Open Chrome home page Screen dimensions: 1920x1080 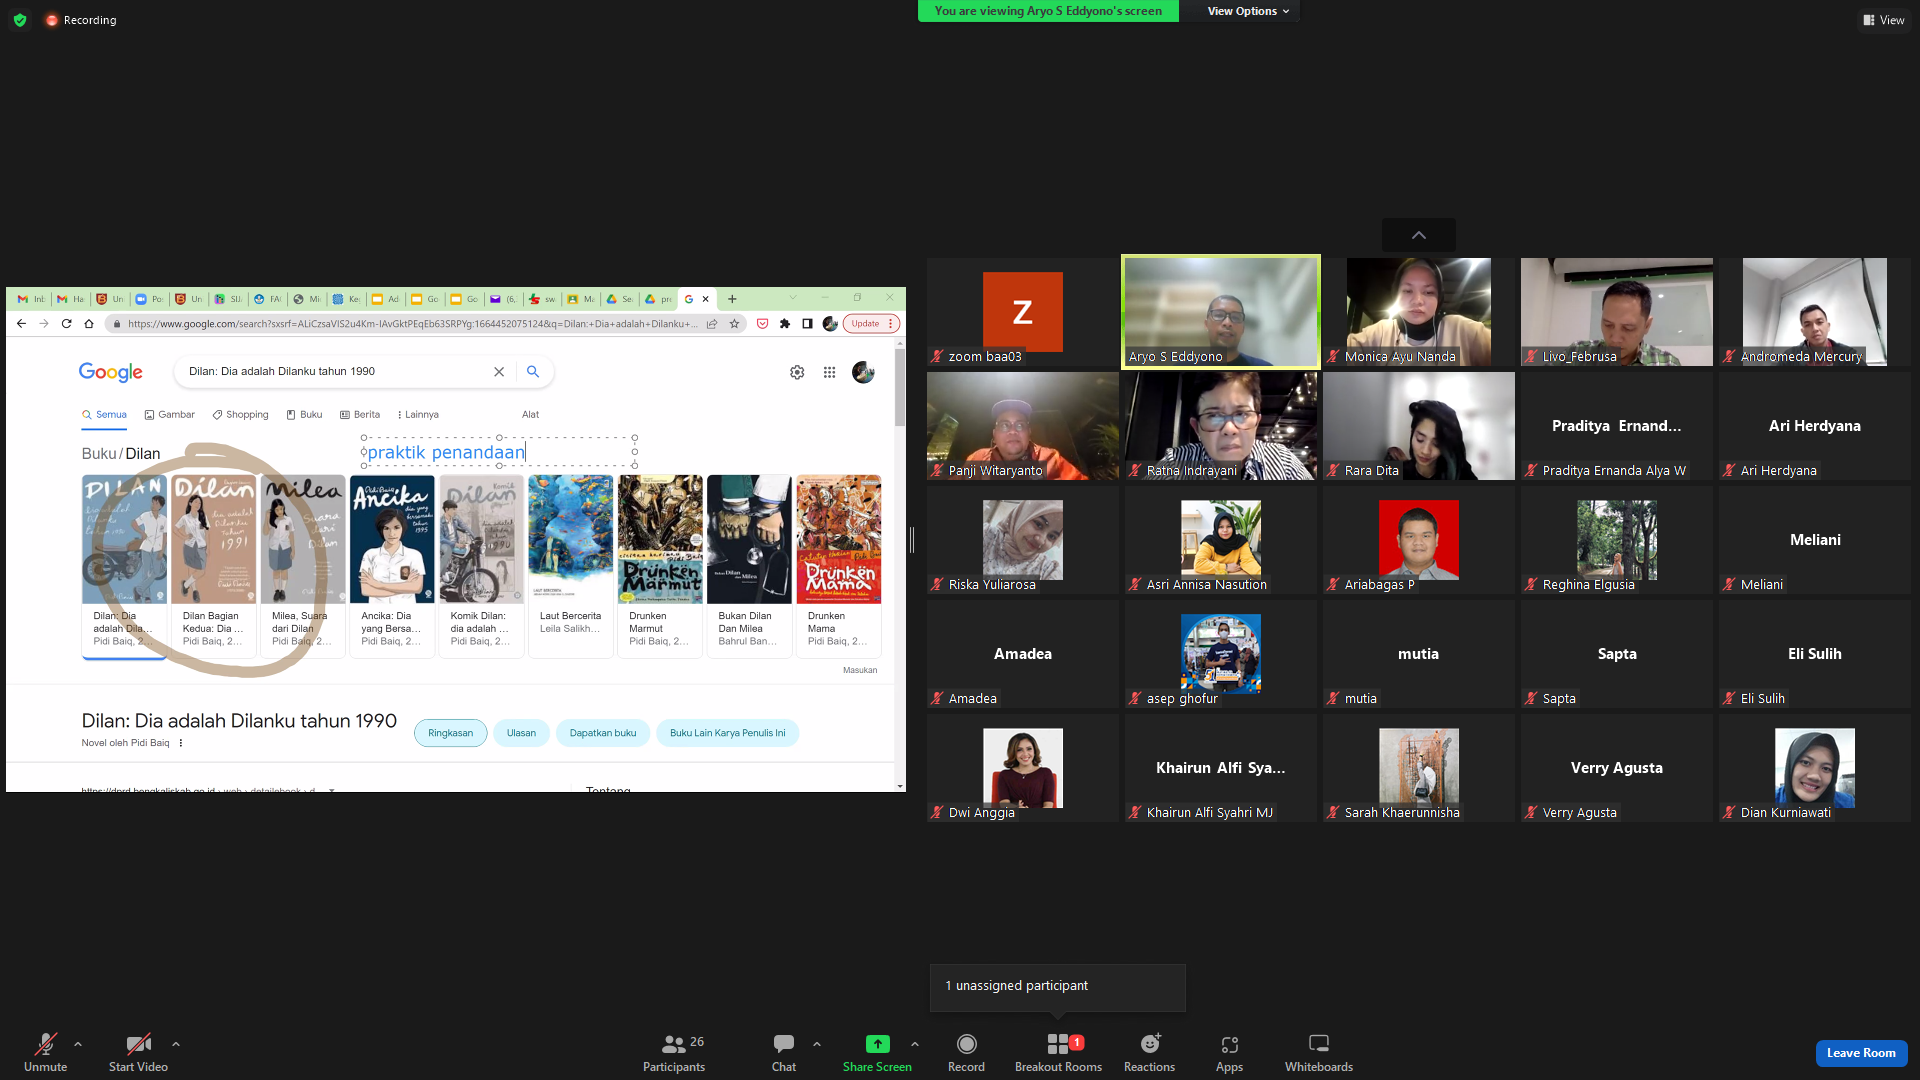[x=89, y=323]
